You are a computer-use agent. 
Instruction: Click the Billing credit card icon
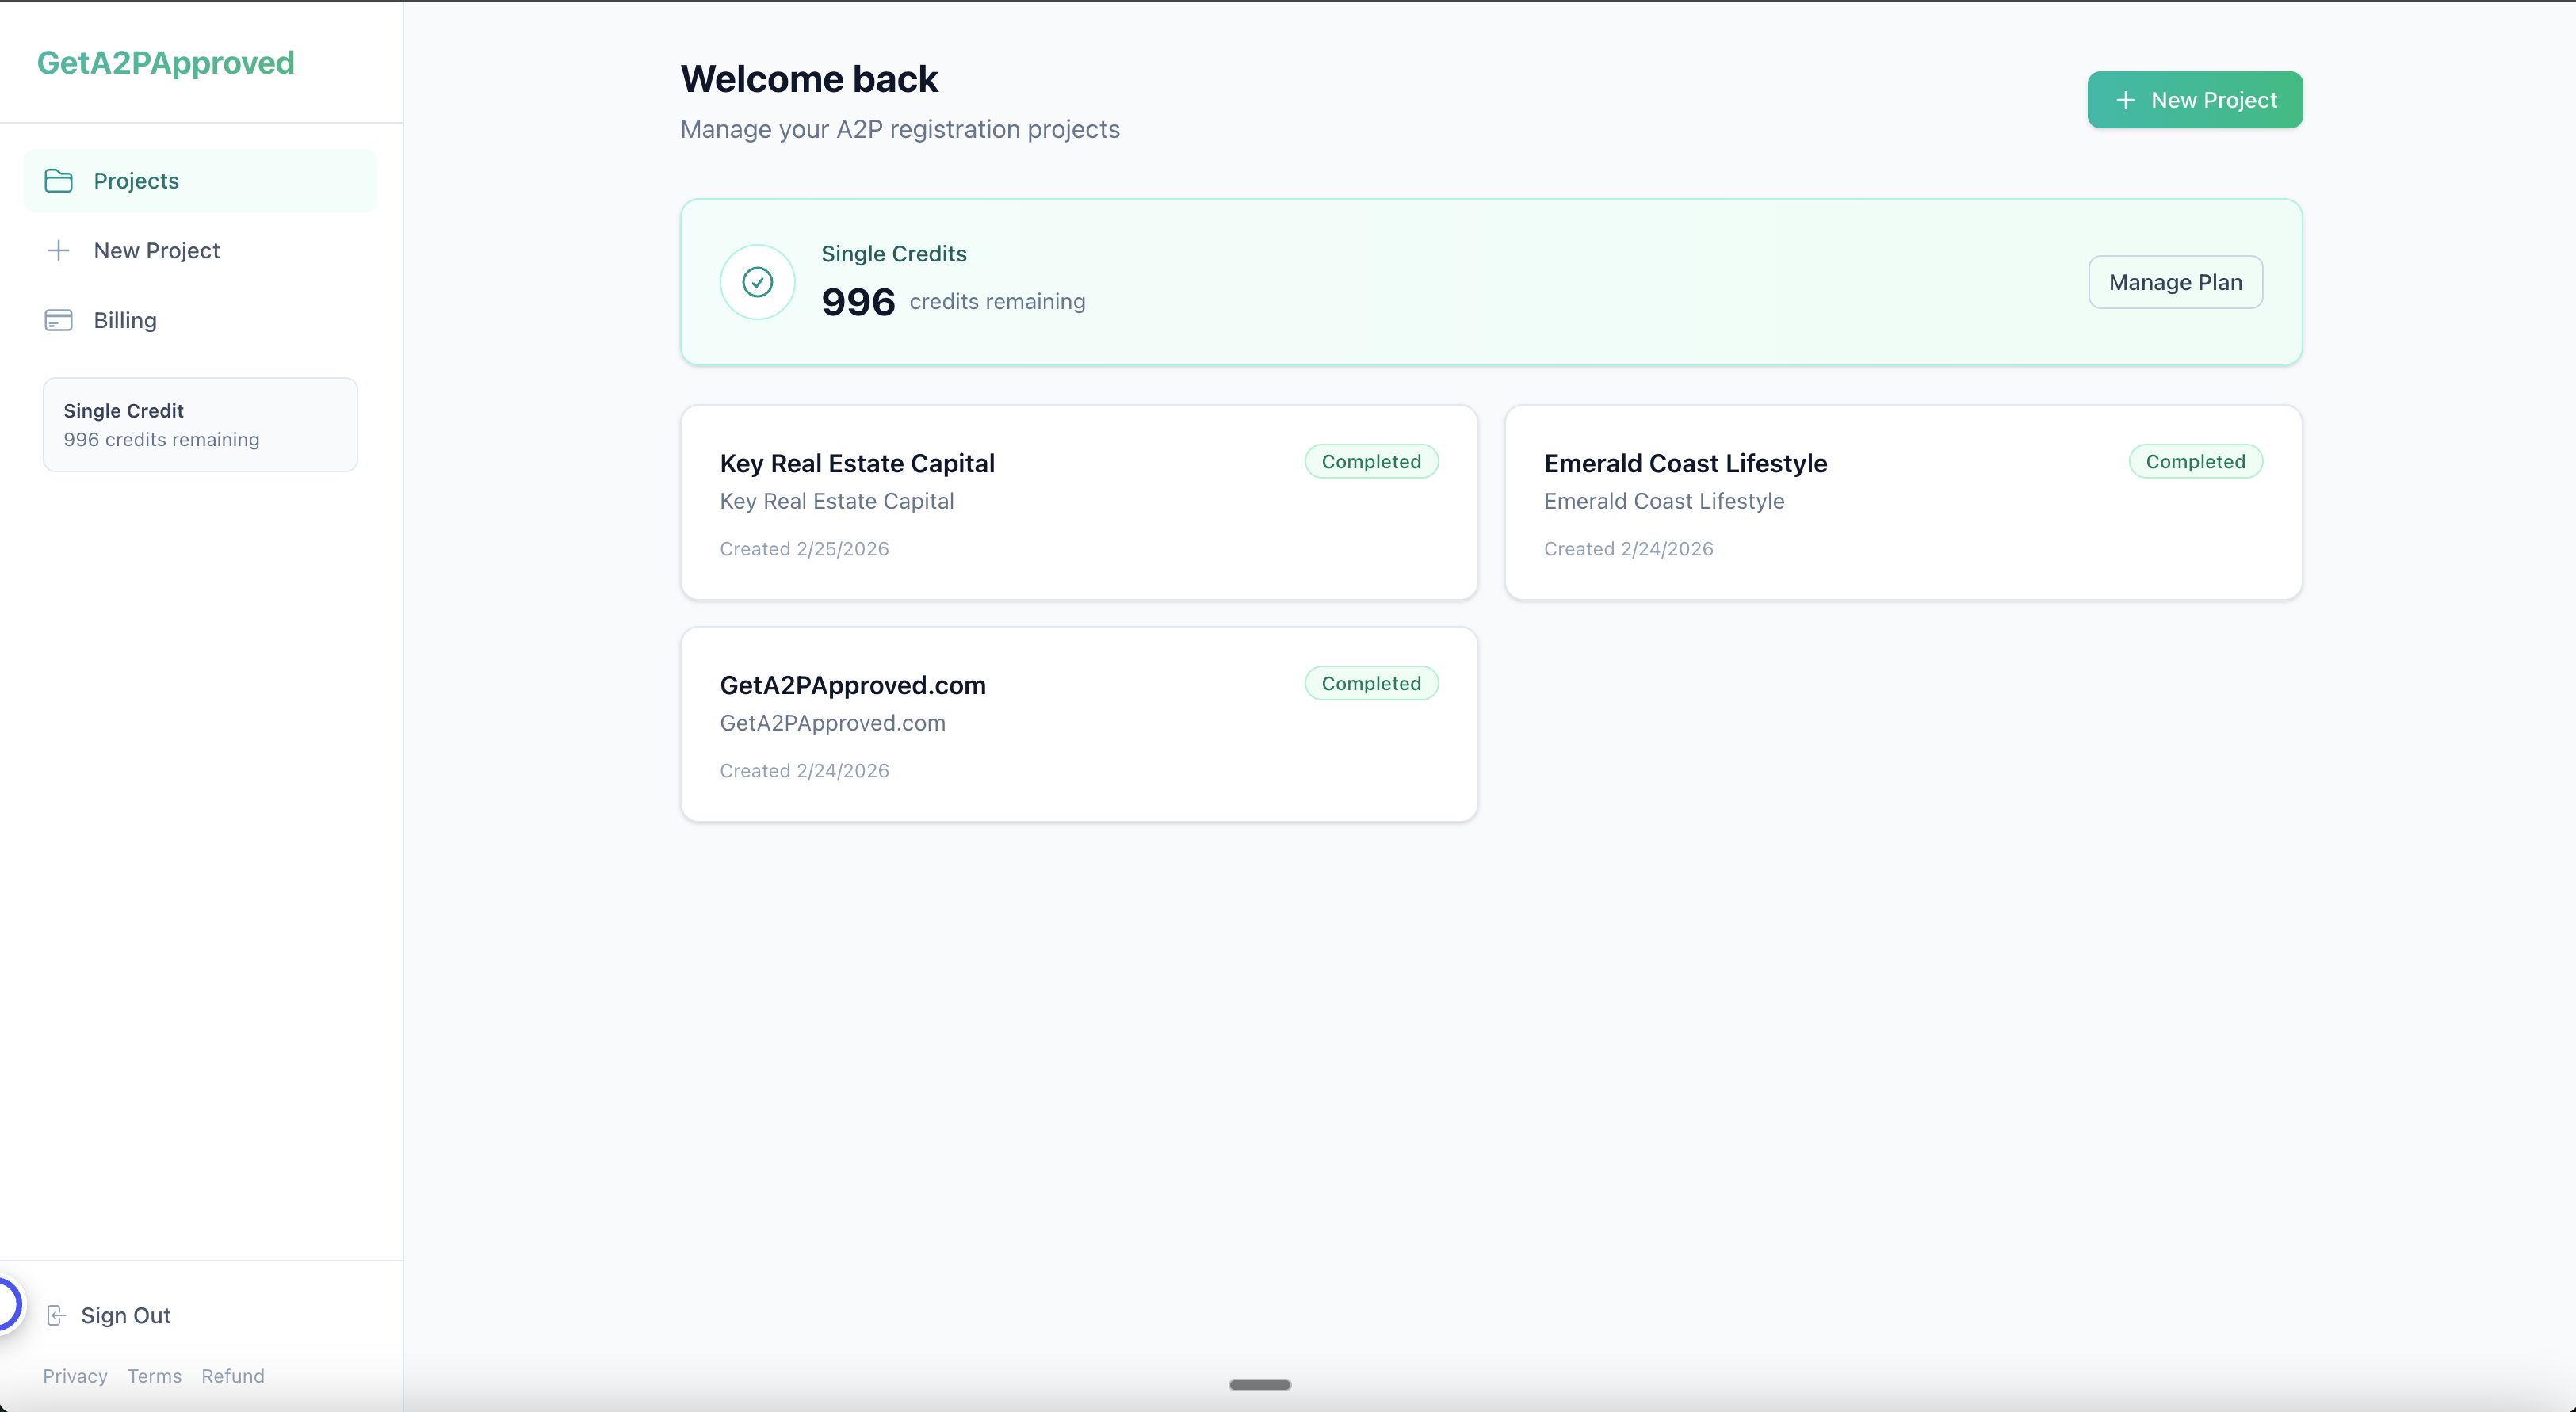point(58,320)
